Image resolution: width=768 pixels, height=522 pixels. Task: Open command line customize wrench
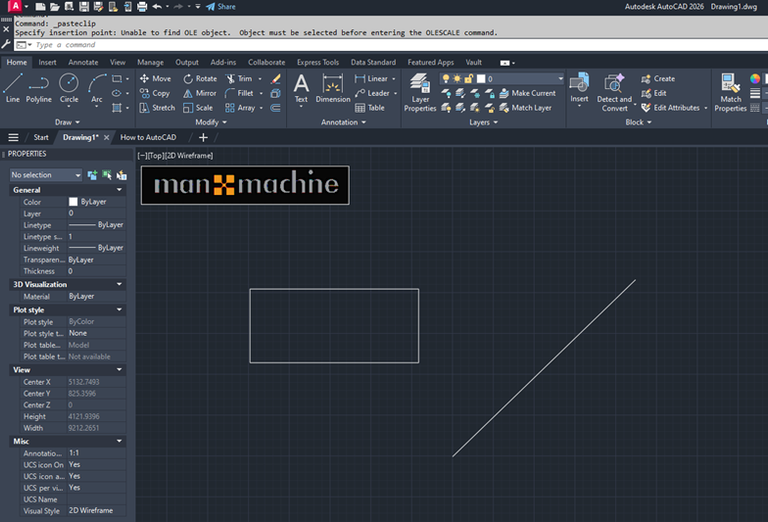tap(6, 44)
